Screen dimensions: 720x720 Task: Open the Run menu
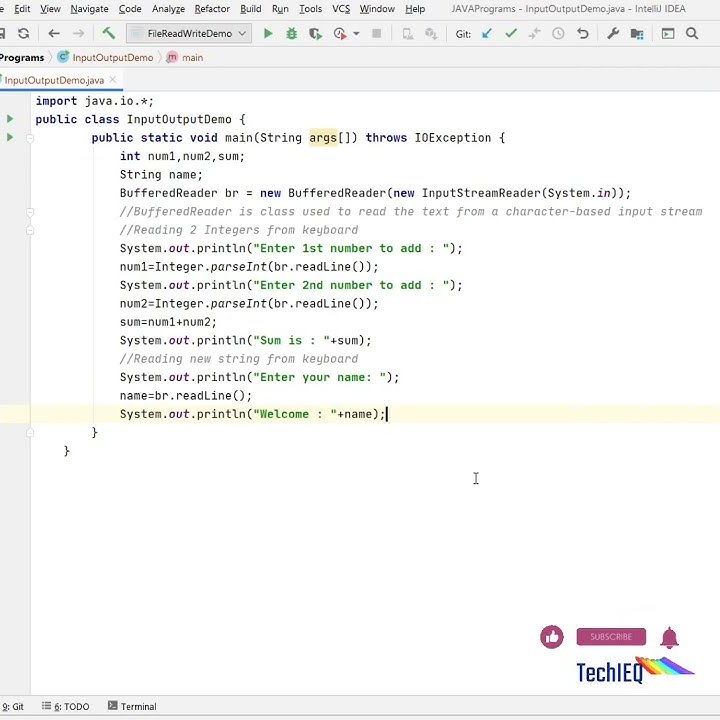coord(280,9)
